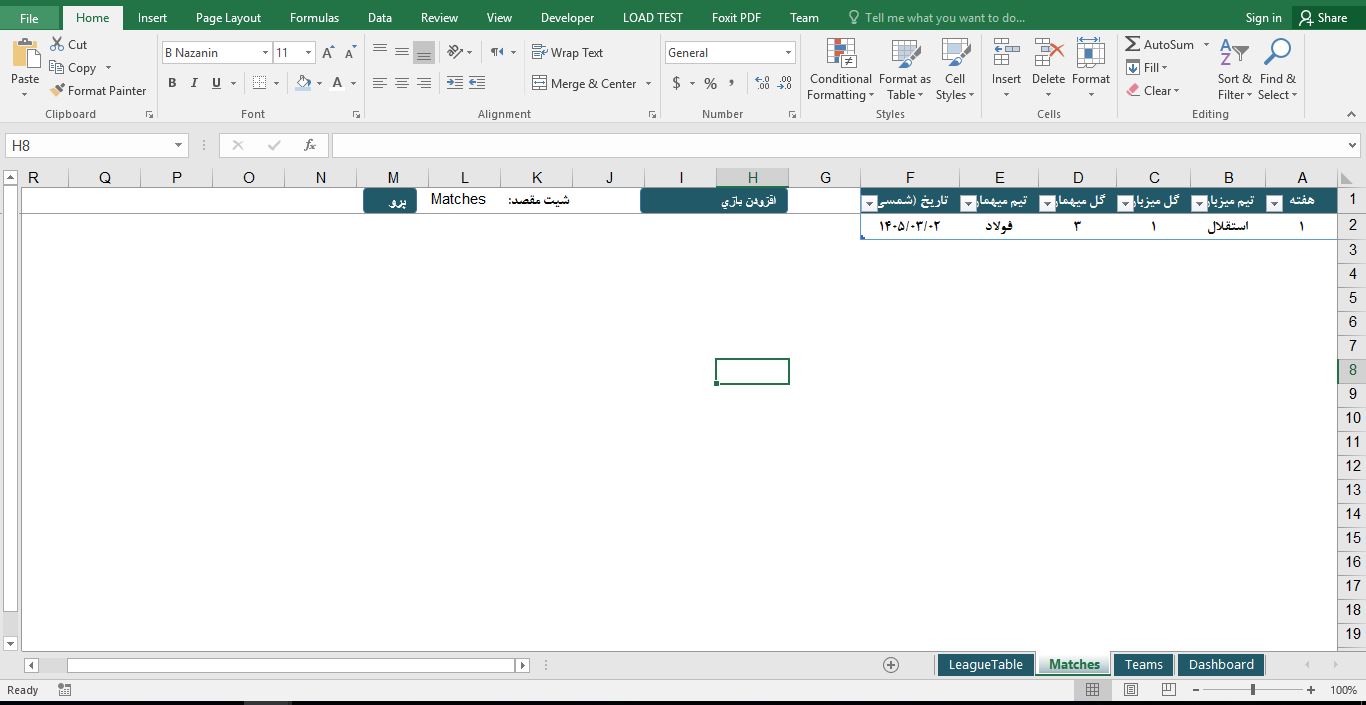Click the Align Right icon
The height and width of the screenshot is (705, 1366).
(424, 83)
